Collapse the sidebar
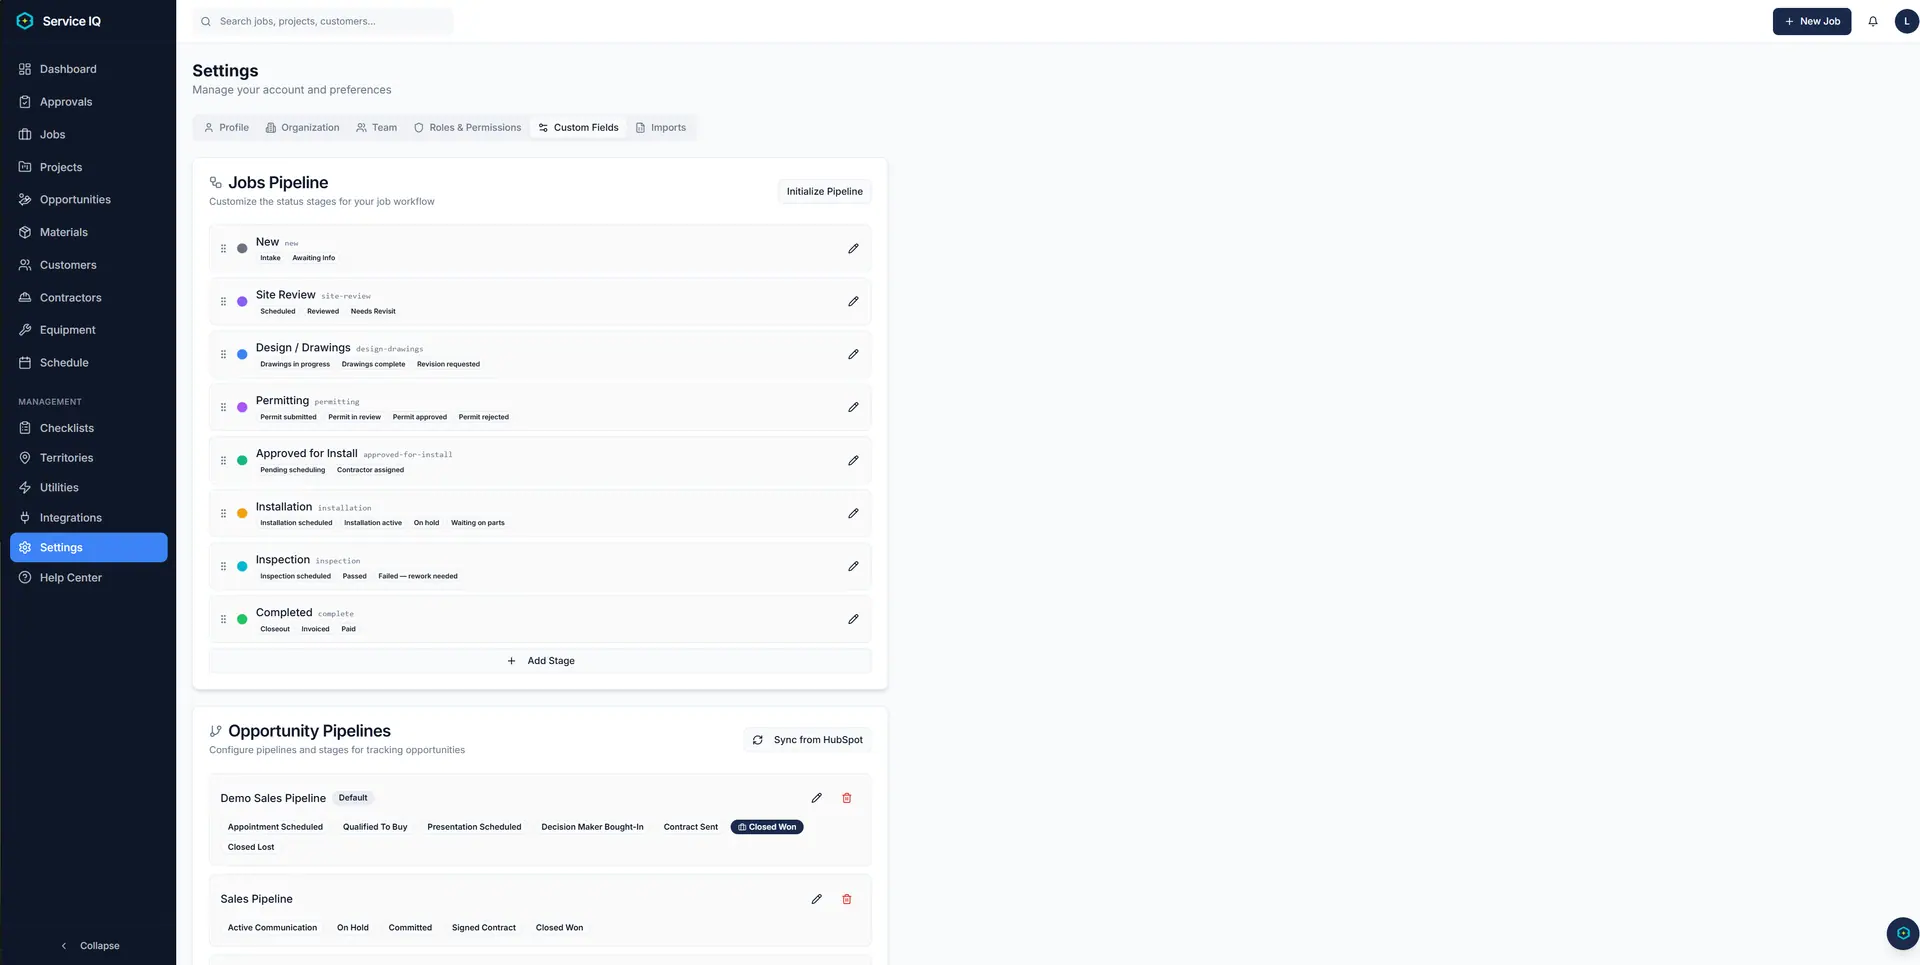This screenshot has height=965, width=1920. point(90,945)
